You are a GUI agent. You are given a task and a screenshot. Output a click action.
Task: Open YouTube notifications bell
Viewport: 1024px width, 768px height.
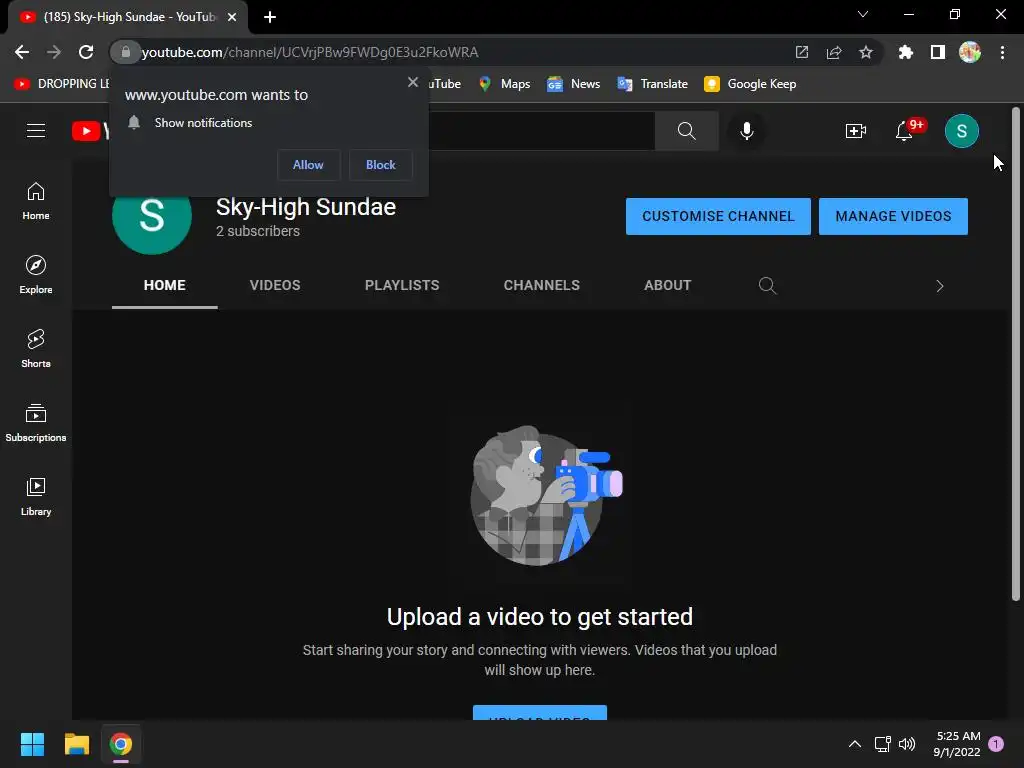click(x=904, y=131)
